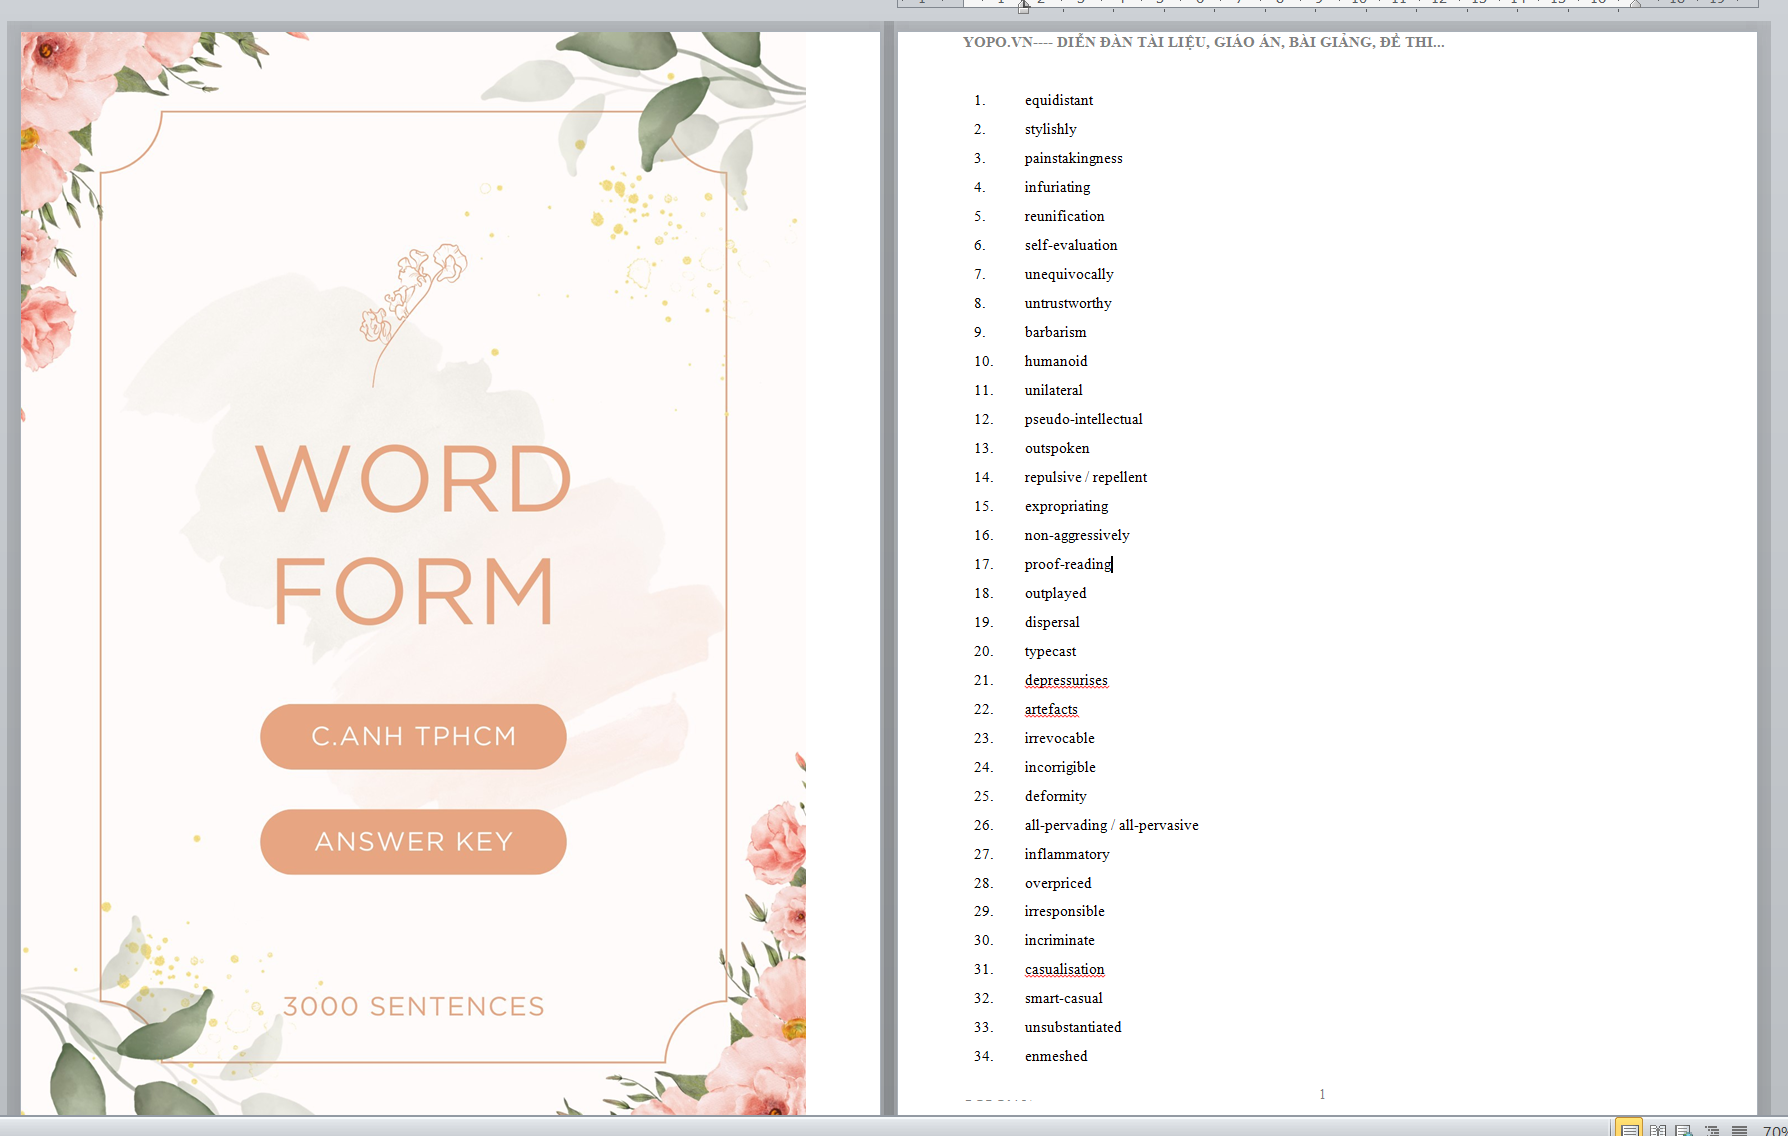Click the word 'incriminate' in item 30
Screen dimensions: 1788x1136
point(1059,940)
